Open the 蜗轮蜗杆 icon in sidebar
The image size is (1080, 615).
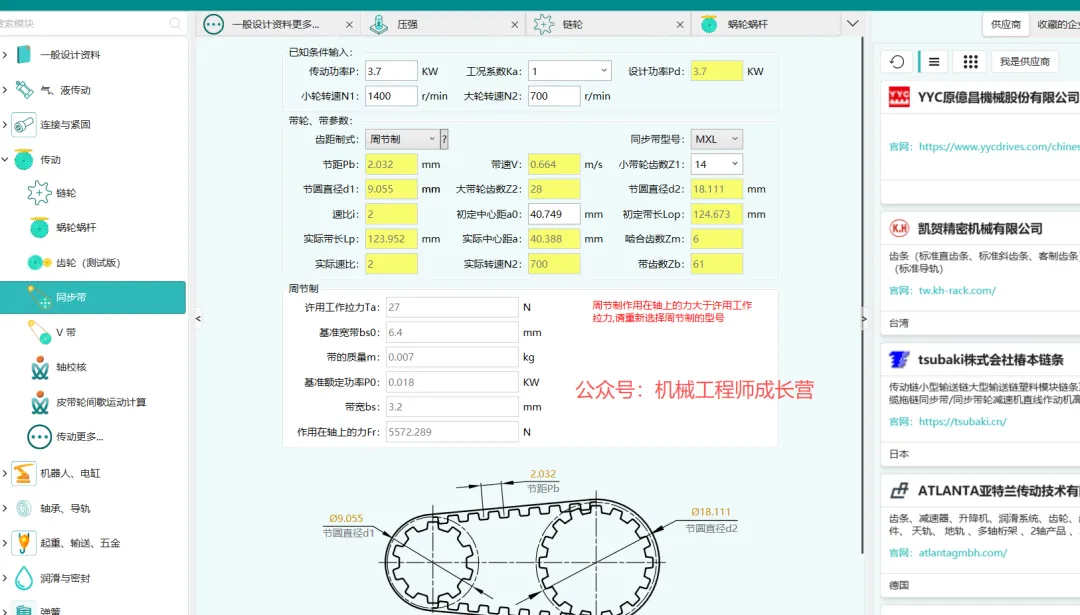pos(39,227)
